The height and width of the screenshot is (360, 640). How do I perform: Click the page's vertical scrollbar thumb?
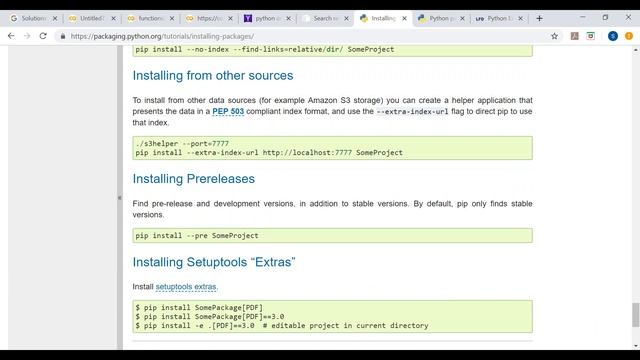click(636, 315)
